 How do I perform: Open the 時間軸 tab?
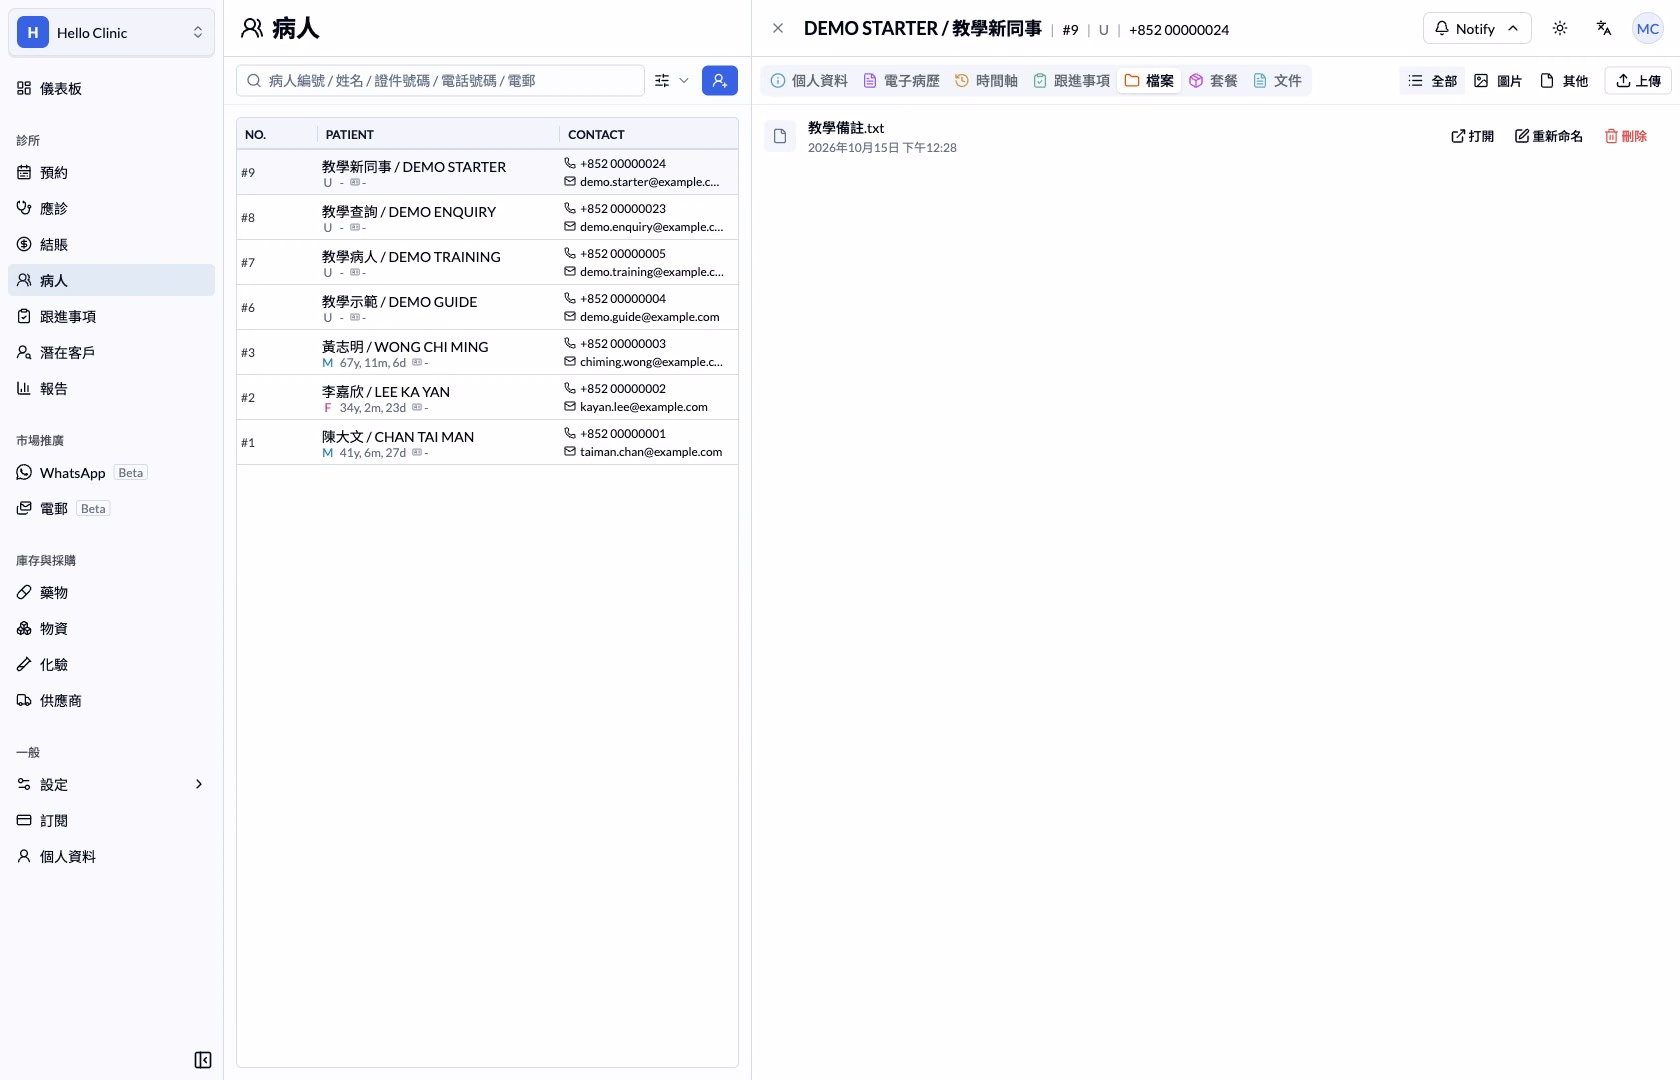[x=986, y=81]
